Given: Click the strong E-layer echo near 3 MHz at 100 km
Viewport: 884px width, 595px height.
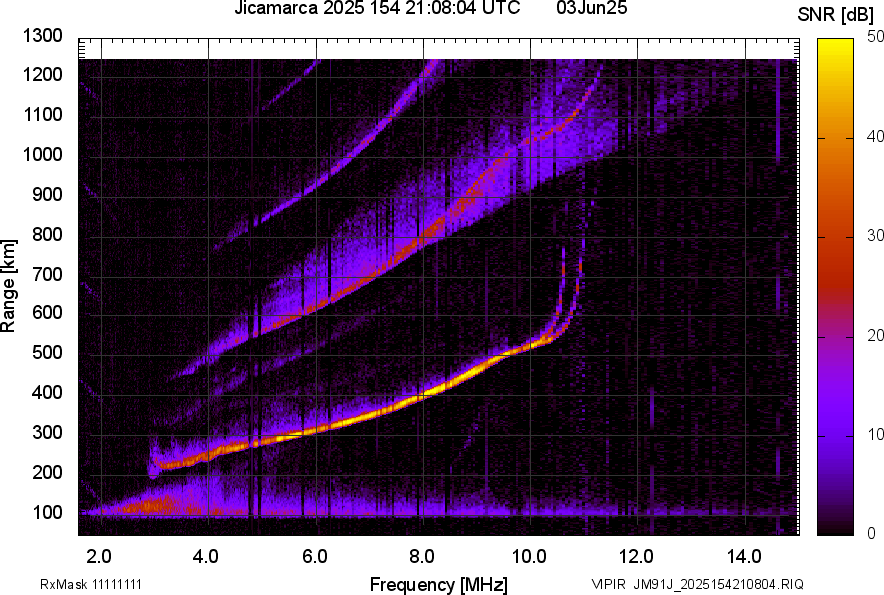Looking at the screenshot, I should click(x=152, y=505).
